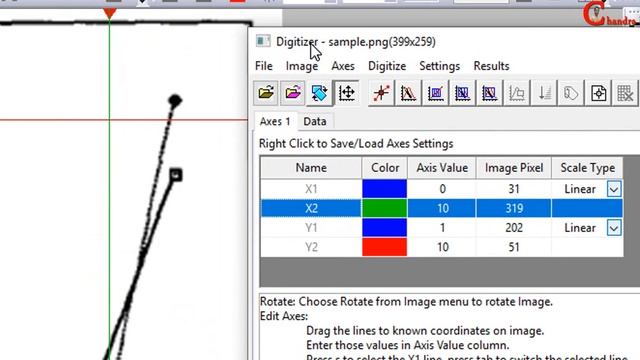
Task: Click the Y2 Axis Value cell showing 10
Action: [x=442, y=247]
